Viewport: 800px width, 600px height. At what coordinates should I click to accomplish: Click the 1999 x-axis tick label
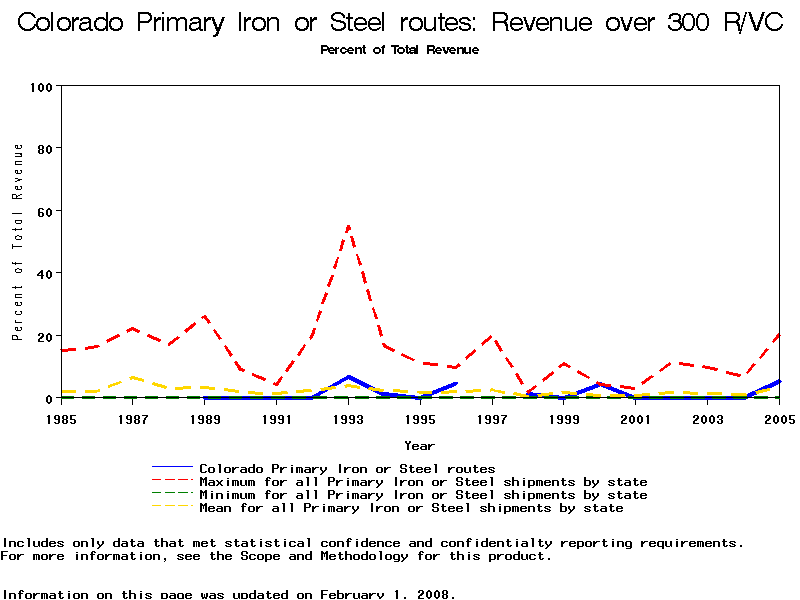[563, 419]
